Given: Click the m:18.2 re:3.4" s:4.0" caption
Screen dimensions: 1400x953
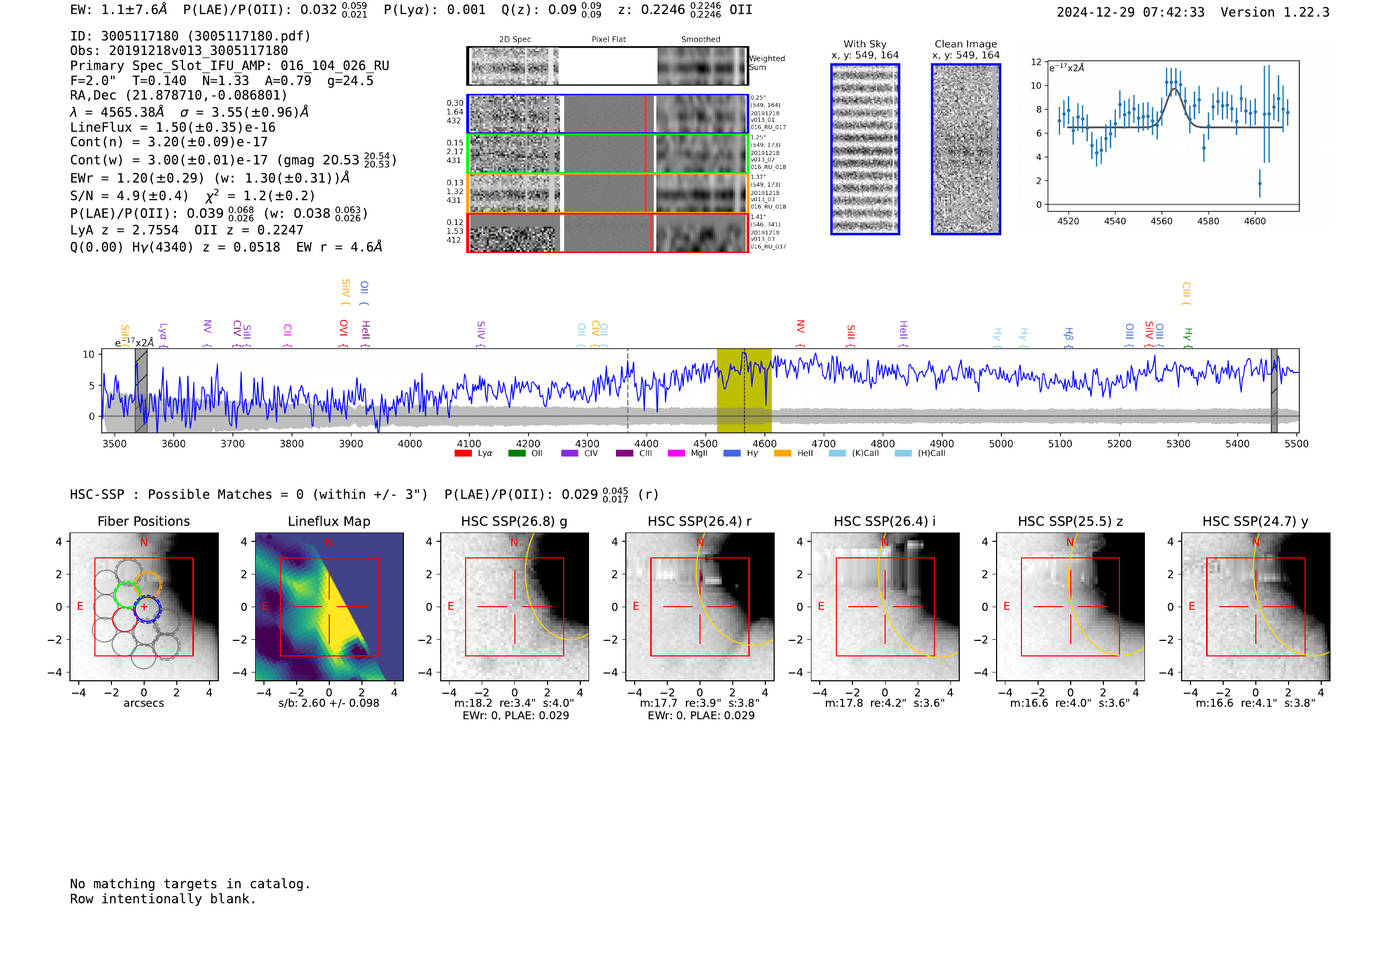Looking at the screenshot, I should pos(514,703).
